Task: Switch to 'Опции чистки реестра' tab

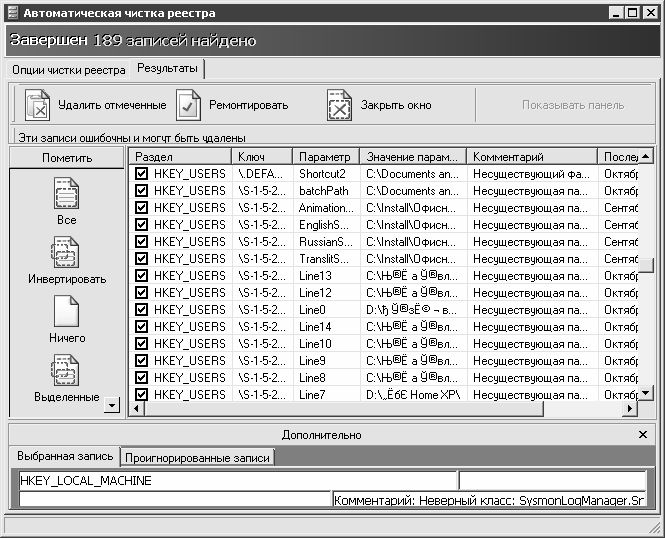Action: 69,70
